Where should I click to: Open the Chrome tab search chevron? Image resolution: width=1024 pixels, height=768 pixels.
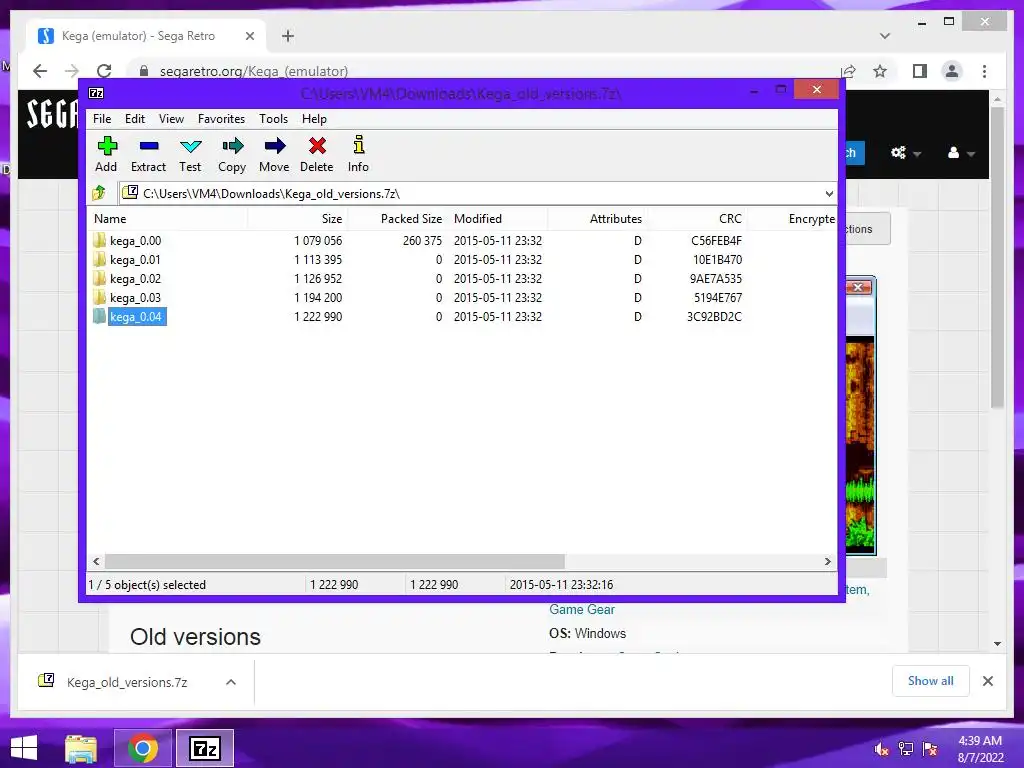[885, 36]
